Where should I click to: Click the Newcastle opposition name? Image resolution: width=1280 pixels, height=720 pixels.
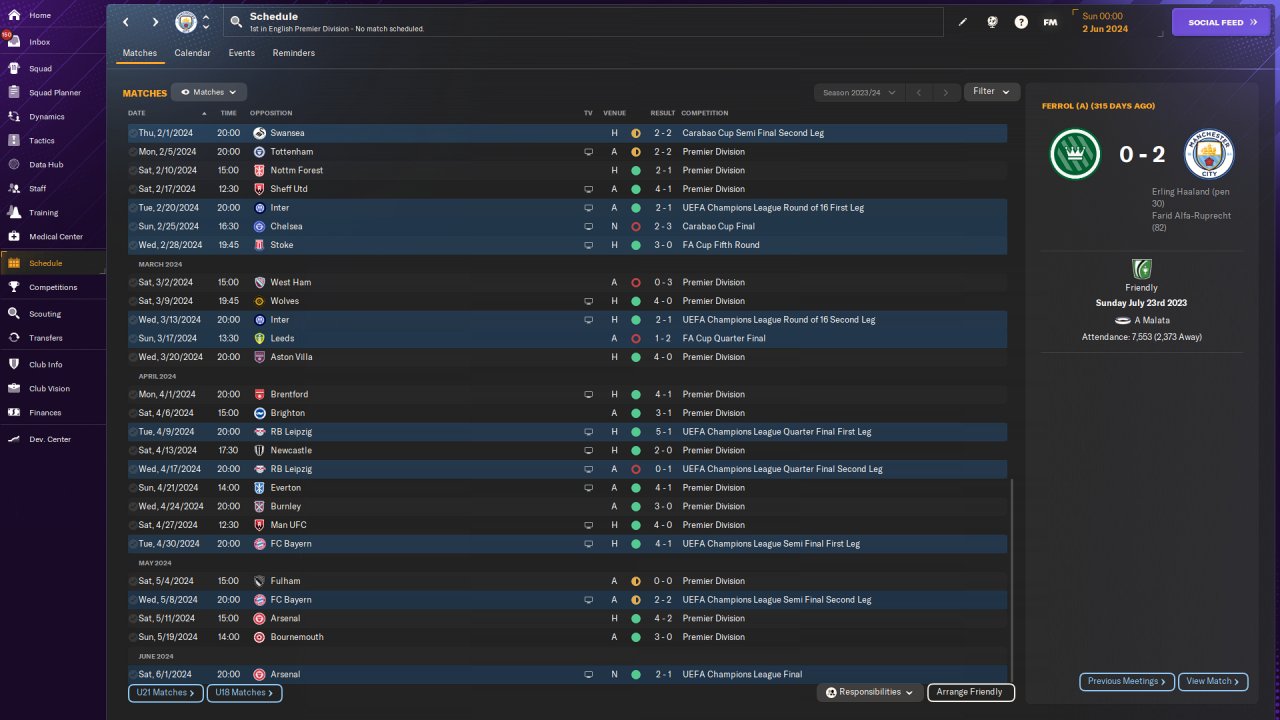point(293,450)
